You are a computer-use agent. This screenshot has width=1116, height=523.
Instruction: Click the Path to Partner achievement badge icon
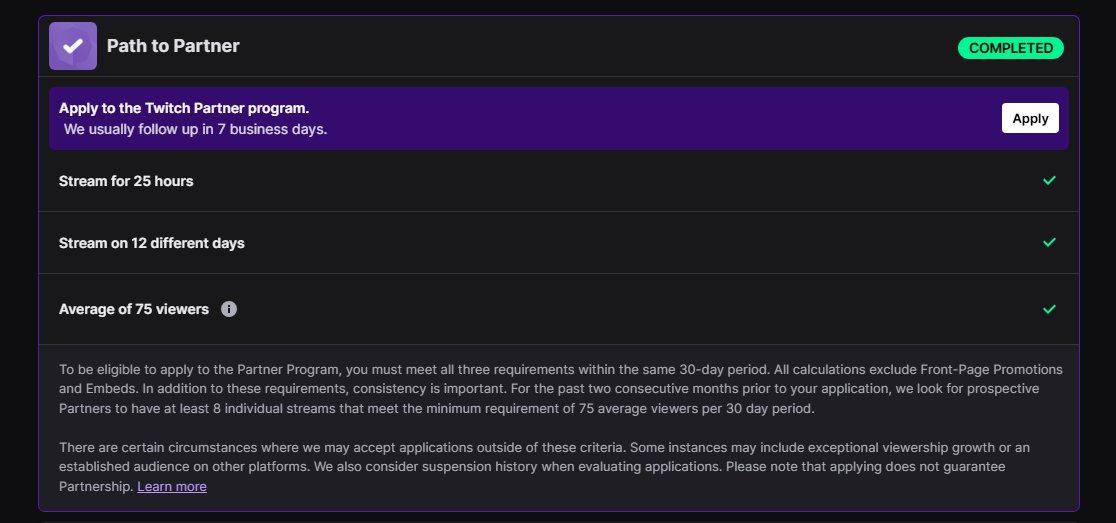pyautogui.click(x=73, y=46)
